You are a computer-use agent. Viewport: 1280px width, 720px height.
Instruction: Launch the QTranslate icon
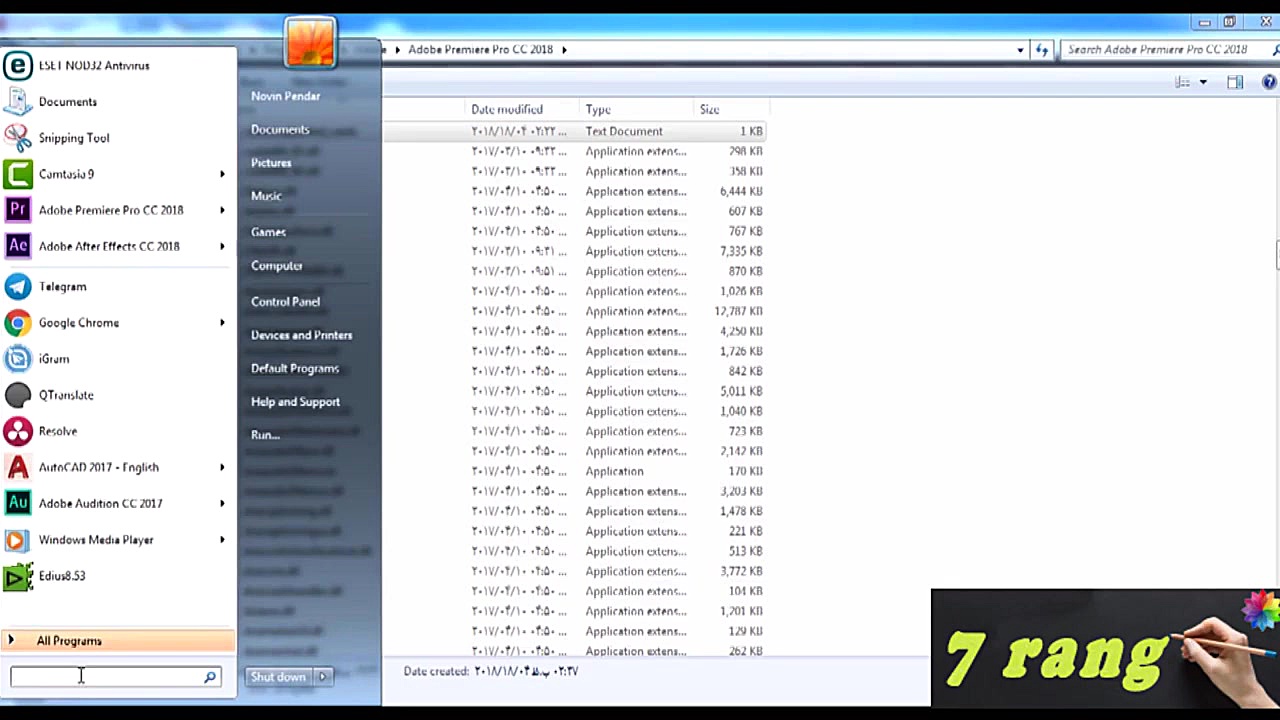pos(18,395)
